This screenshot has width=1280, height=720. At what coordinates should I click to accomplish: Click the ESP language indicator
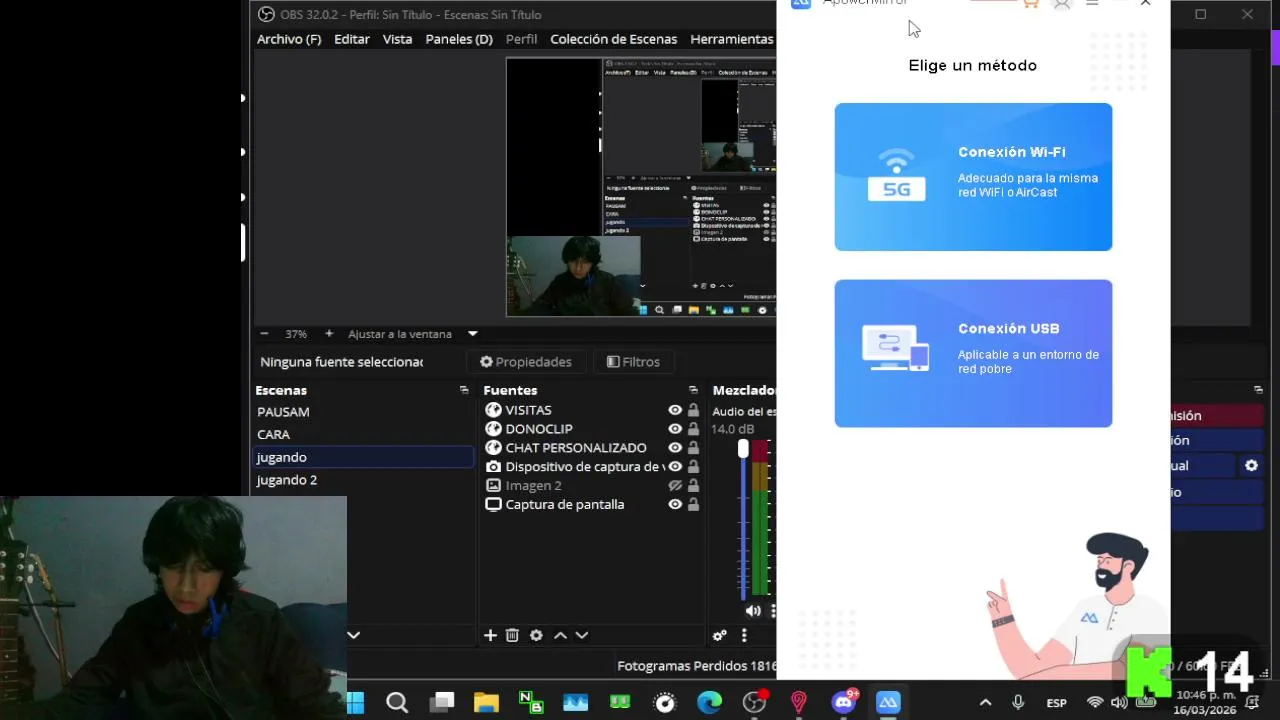(x=1056, y=703)
